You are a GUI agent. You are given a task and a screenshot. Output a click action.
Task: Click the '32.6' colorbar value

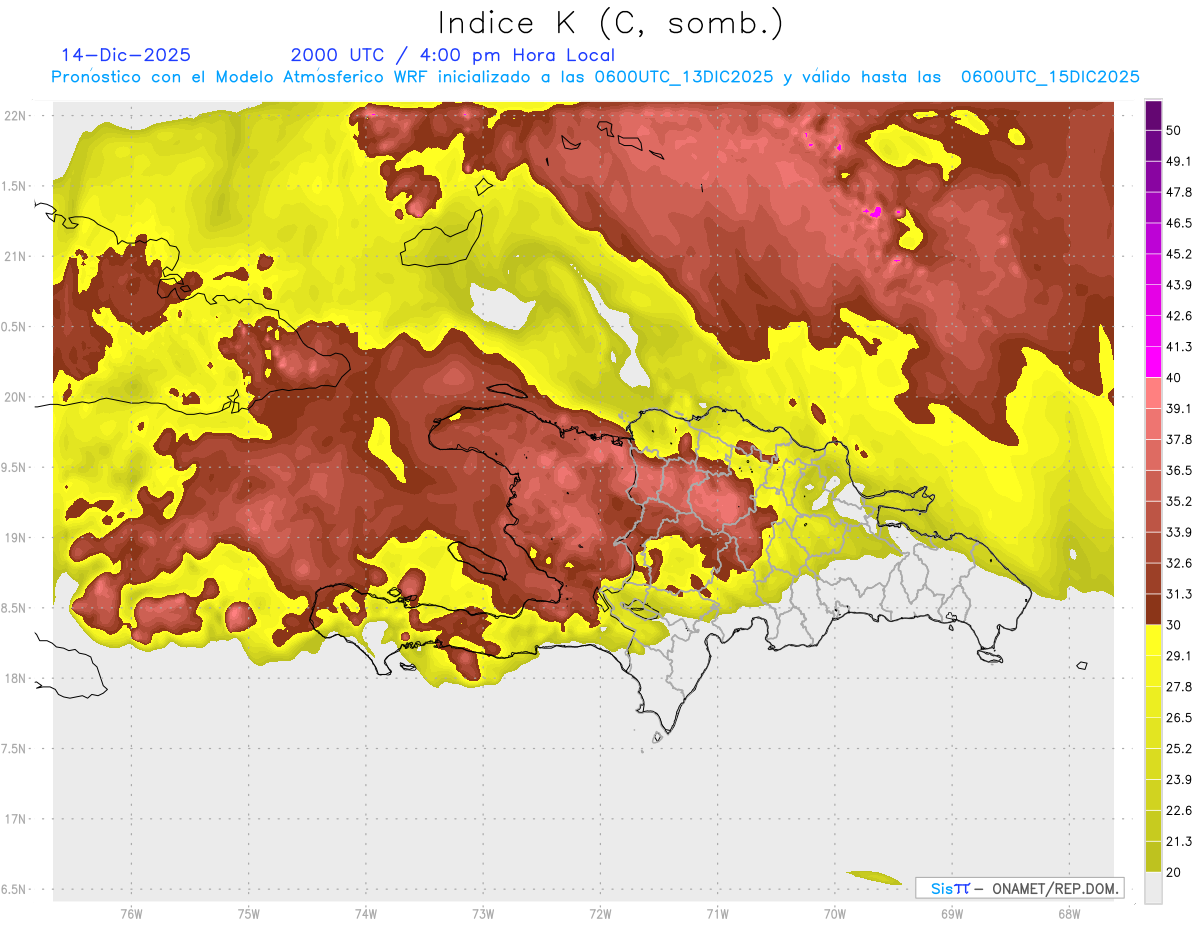[x=1178, y=563]
